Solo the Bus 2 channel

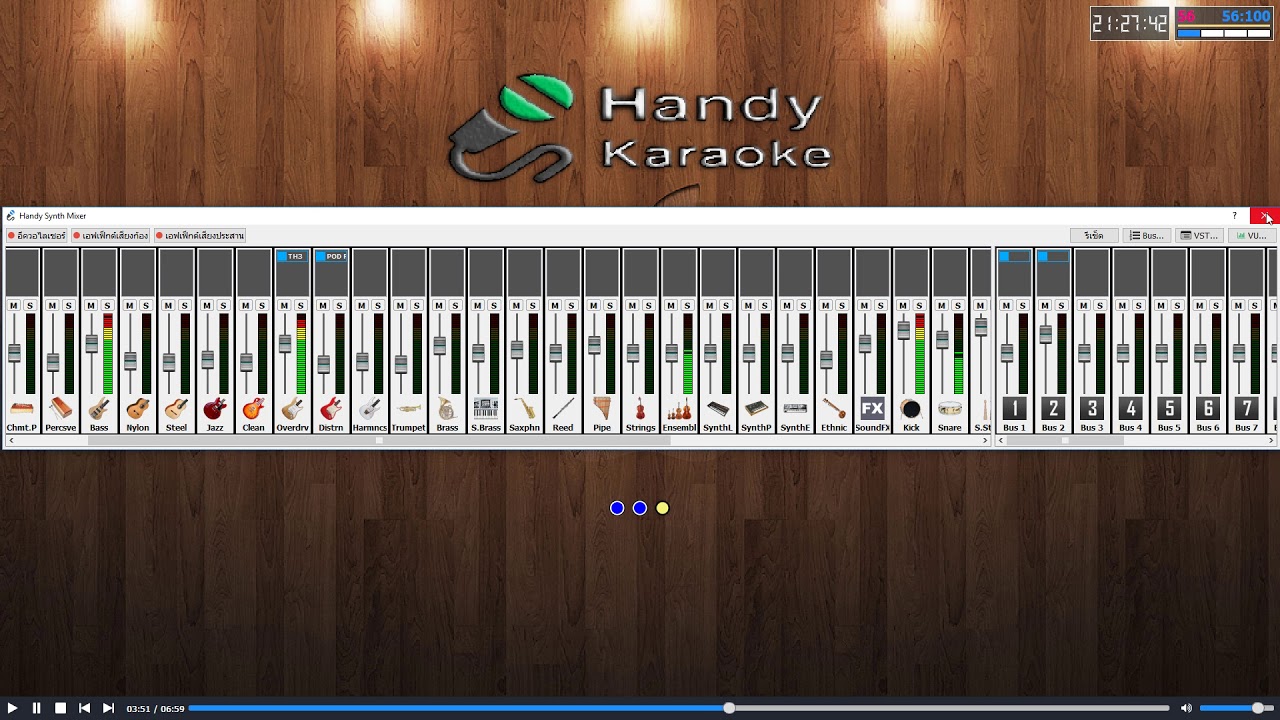(1061, 305)
